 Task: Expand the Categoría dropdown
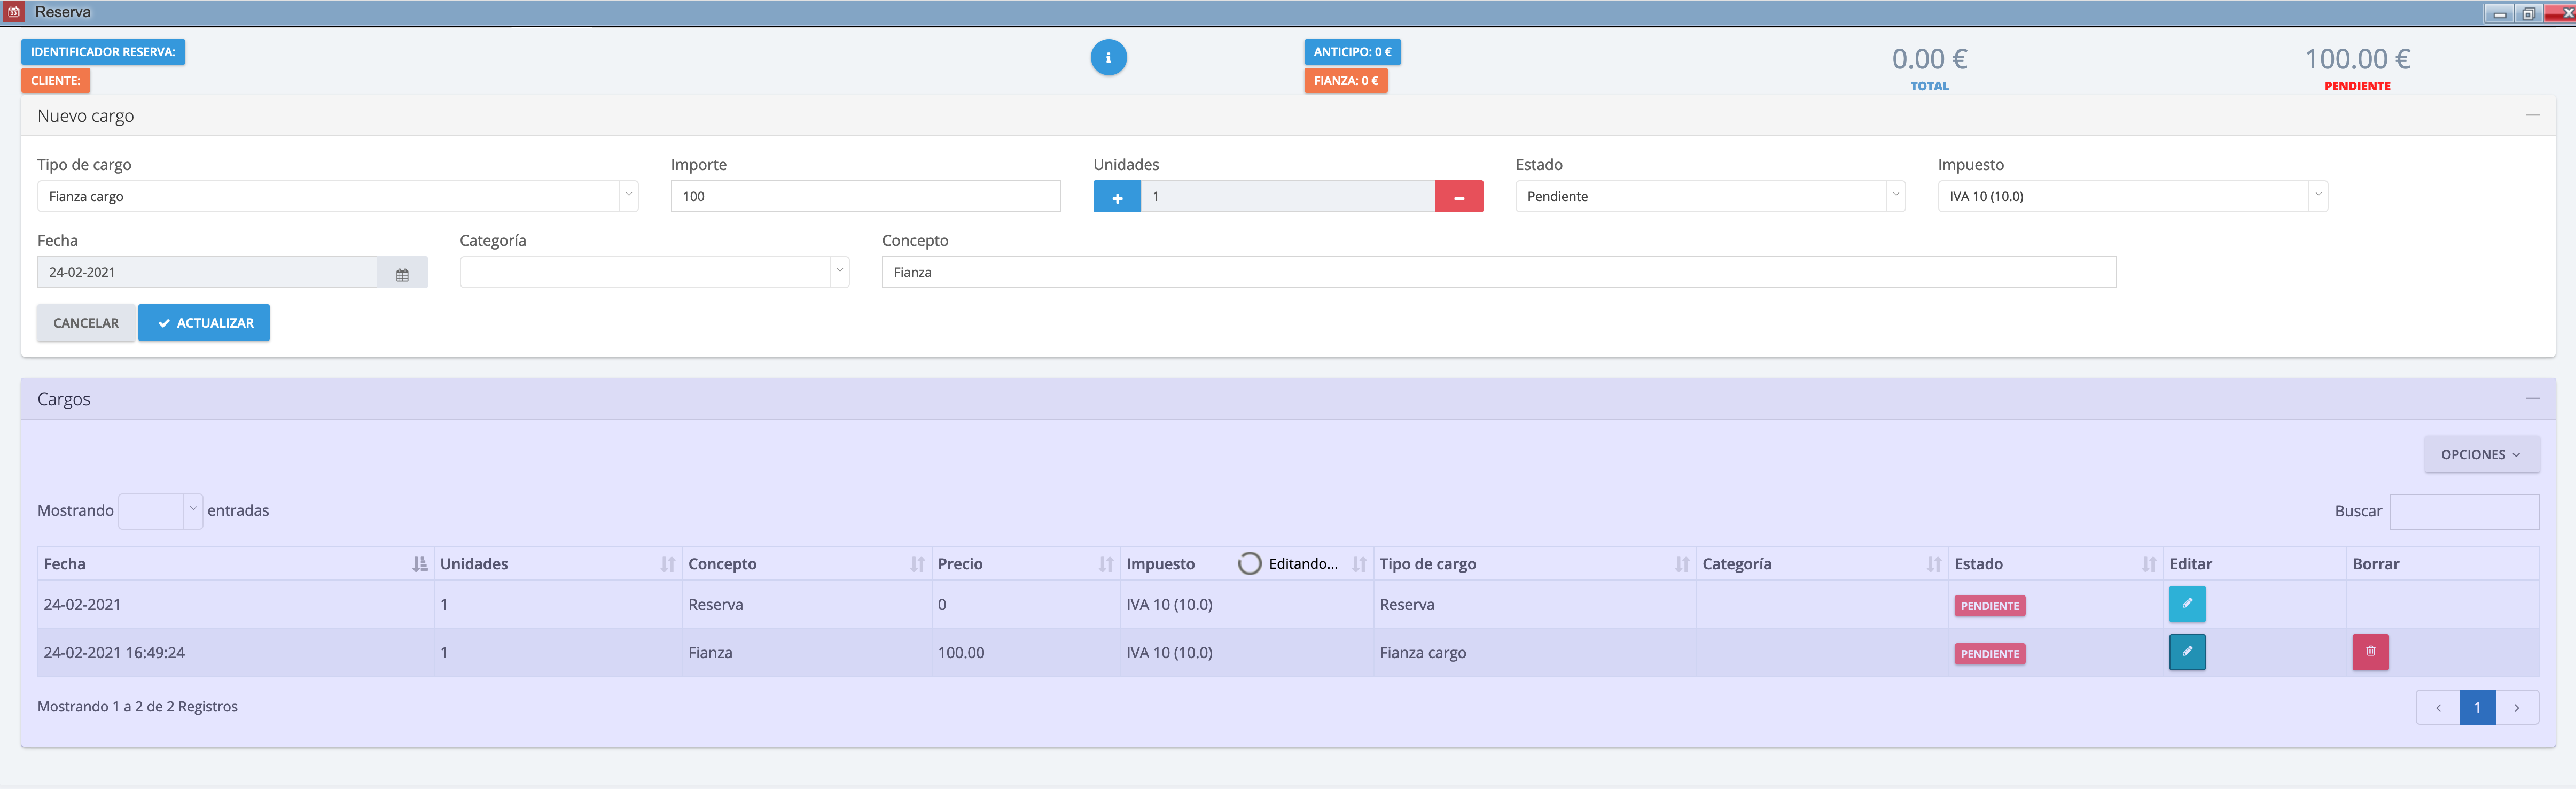point(654,273)
